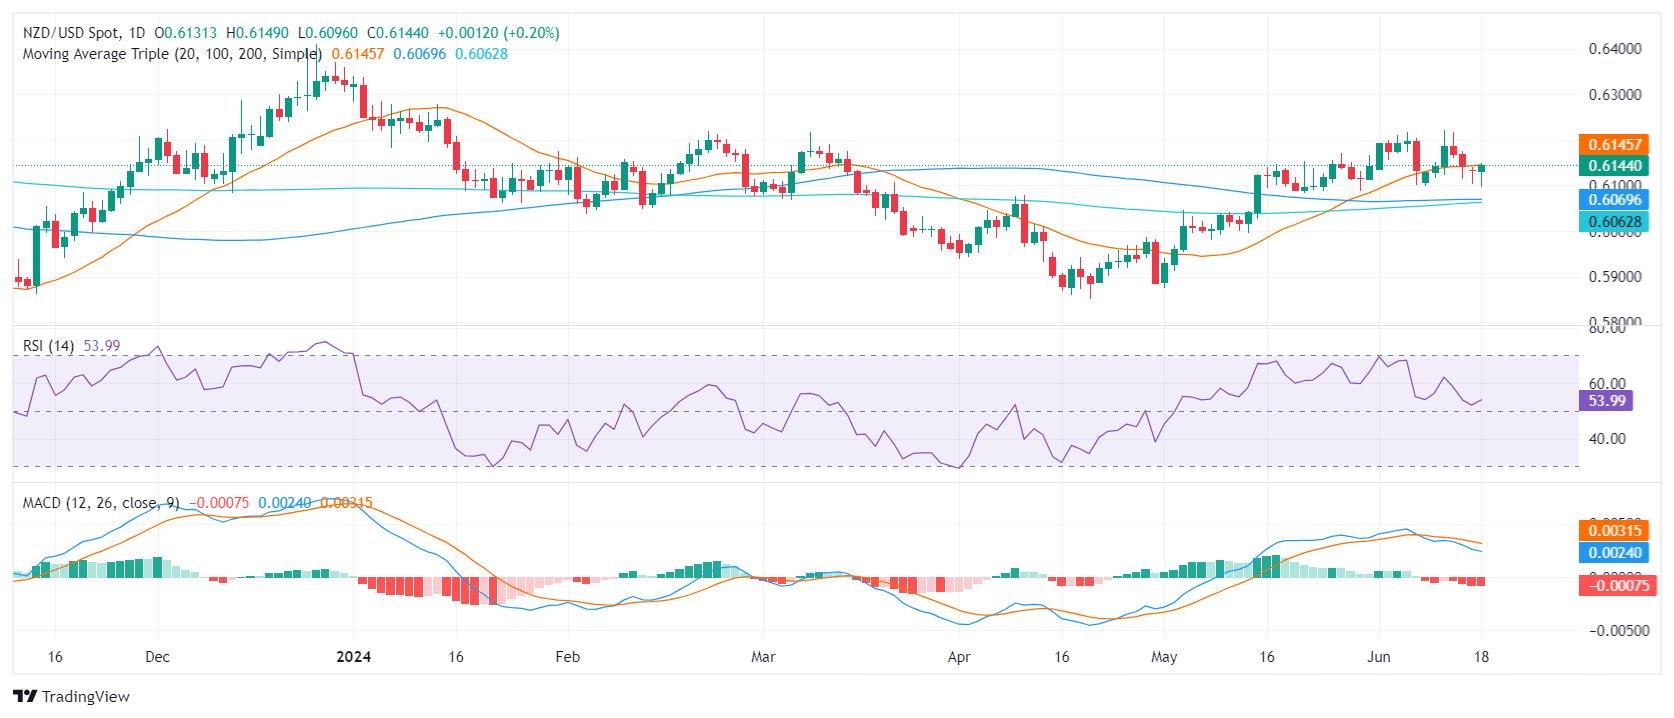Click the blue 0.00240 MACD value tag

click(1614, 553)
